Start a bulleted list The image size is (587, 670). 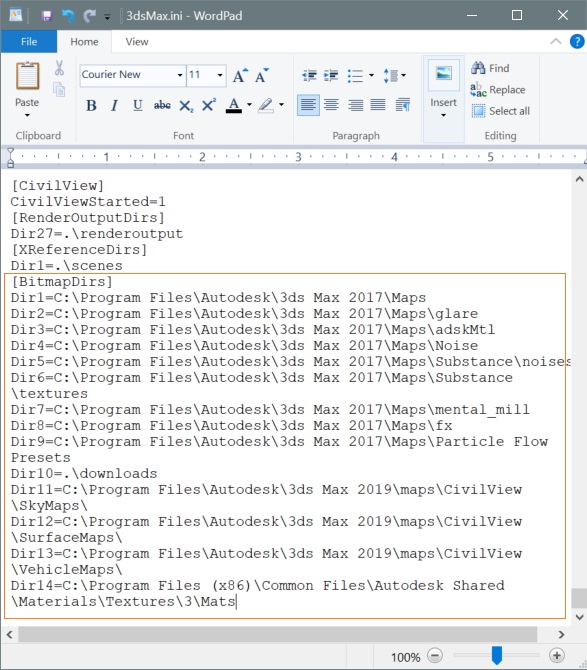(x=355, y=76)
